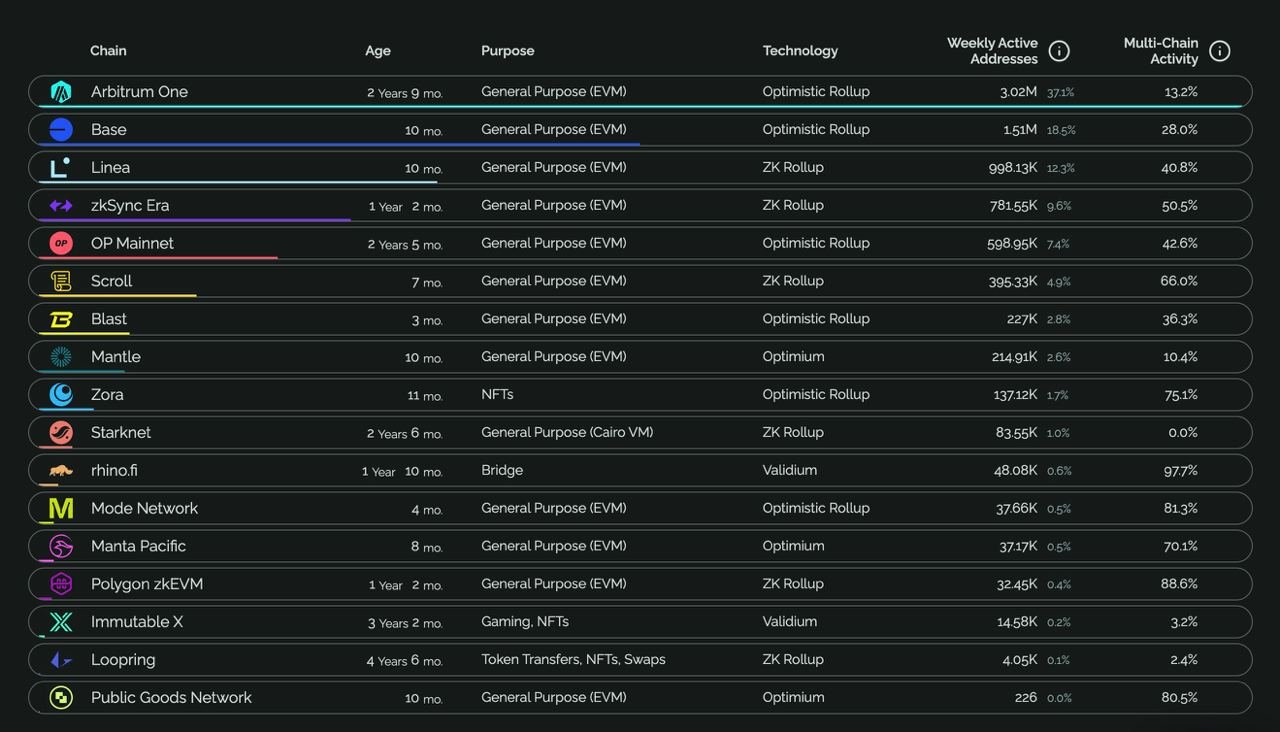Sort by Chain column header

[108, 51]
